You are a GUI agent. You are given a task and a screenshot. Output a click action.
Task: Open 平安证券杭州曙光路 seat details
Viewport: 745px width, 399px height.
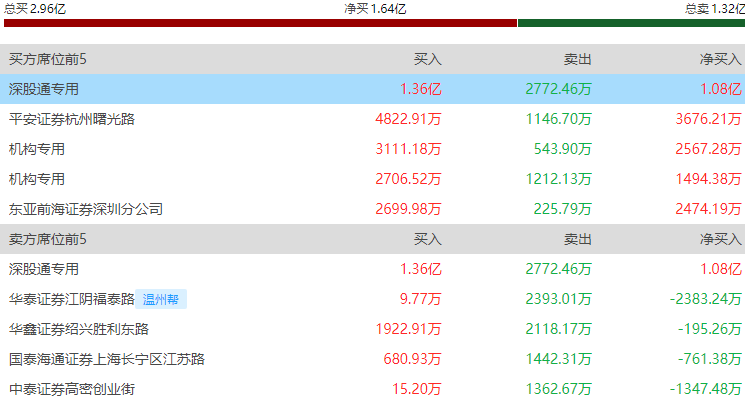[x=72, y=119]
